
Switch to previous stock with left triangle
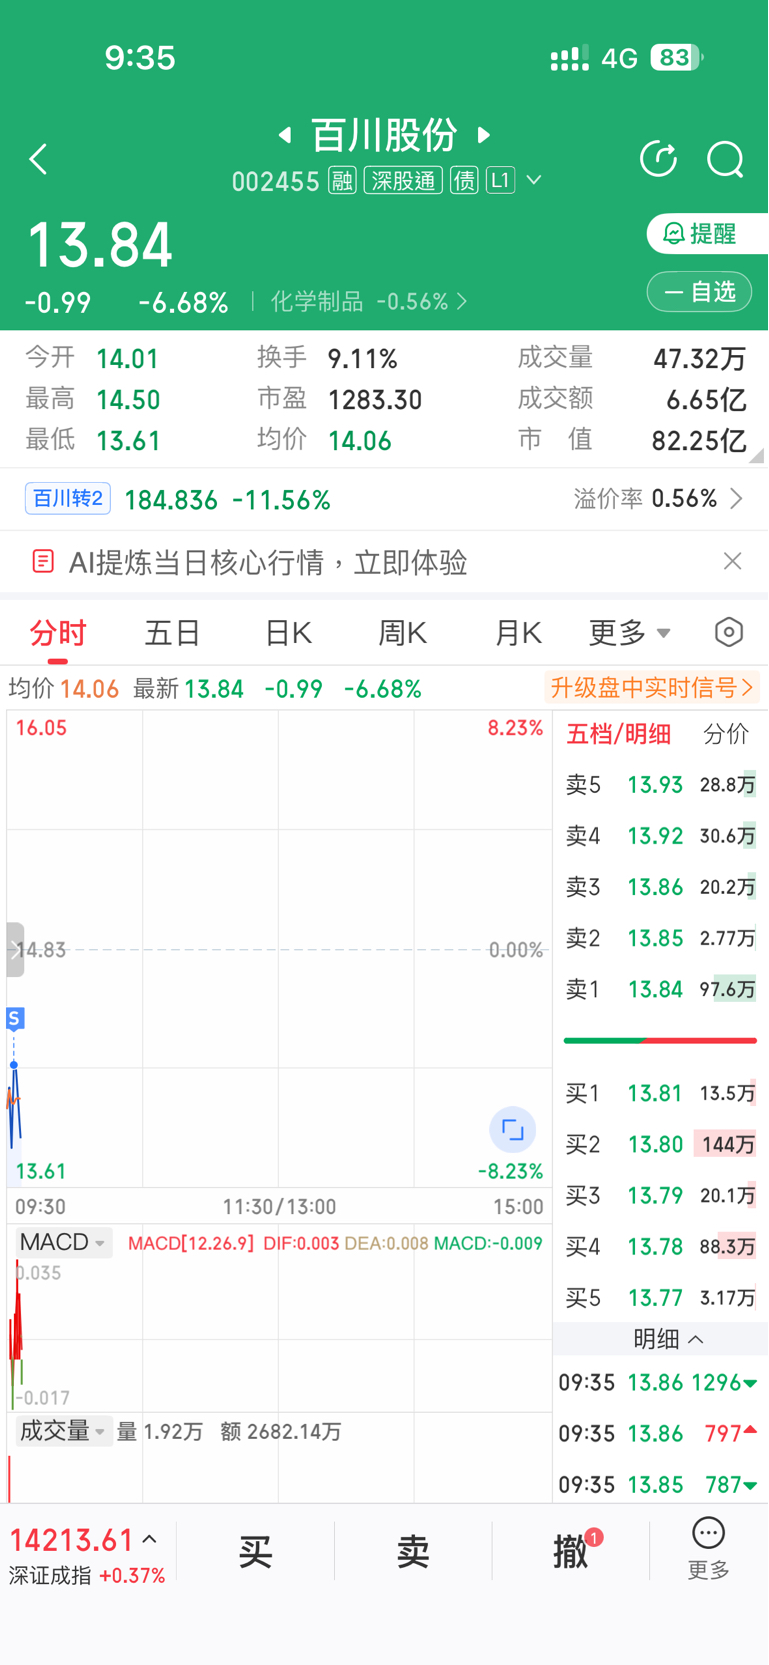pyautogui.click(x=285, y=134)
